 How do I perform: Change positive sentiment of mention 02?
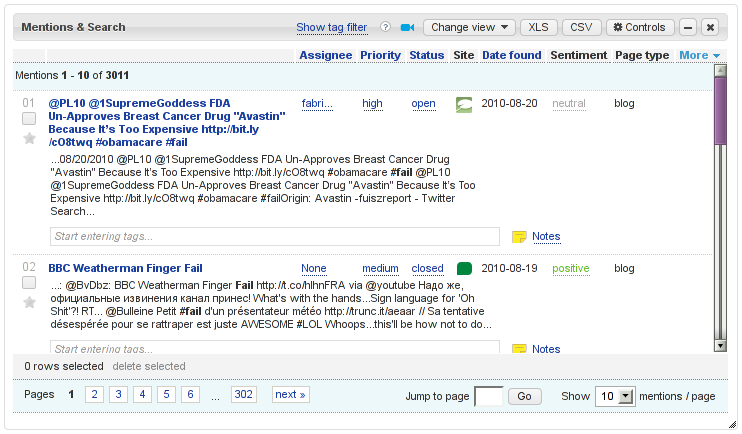[x=571, y=268]
